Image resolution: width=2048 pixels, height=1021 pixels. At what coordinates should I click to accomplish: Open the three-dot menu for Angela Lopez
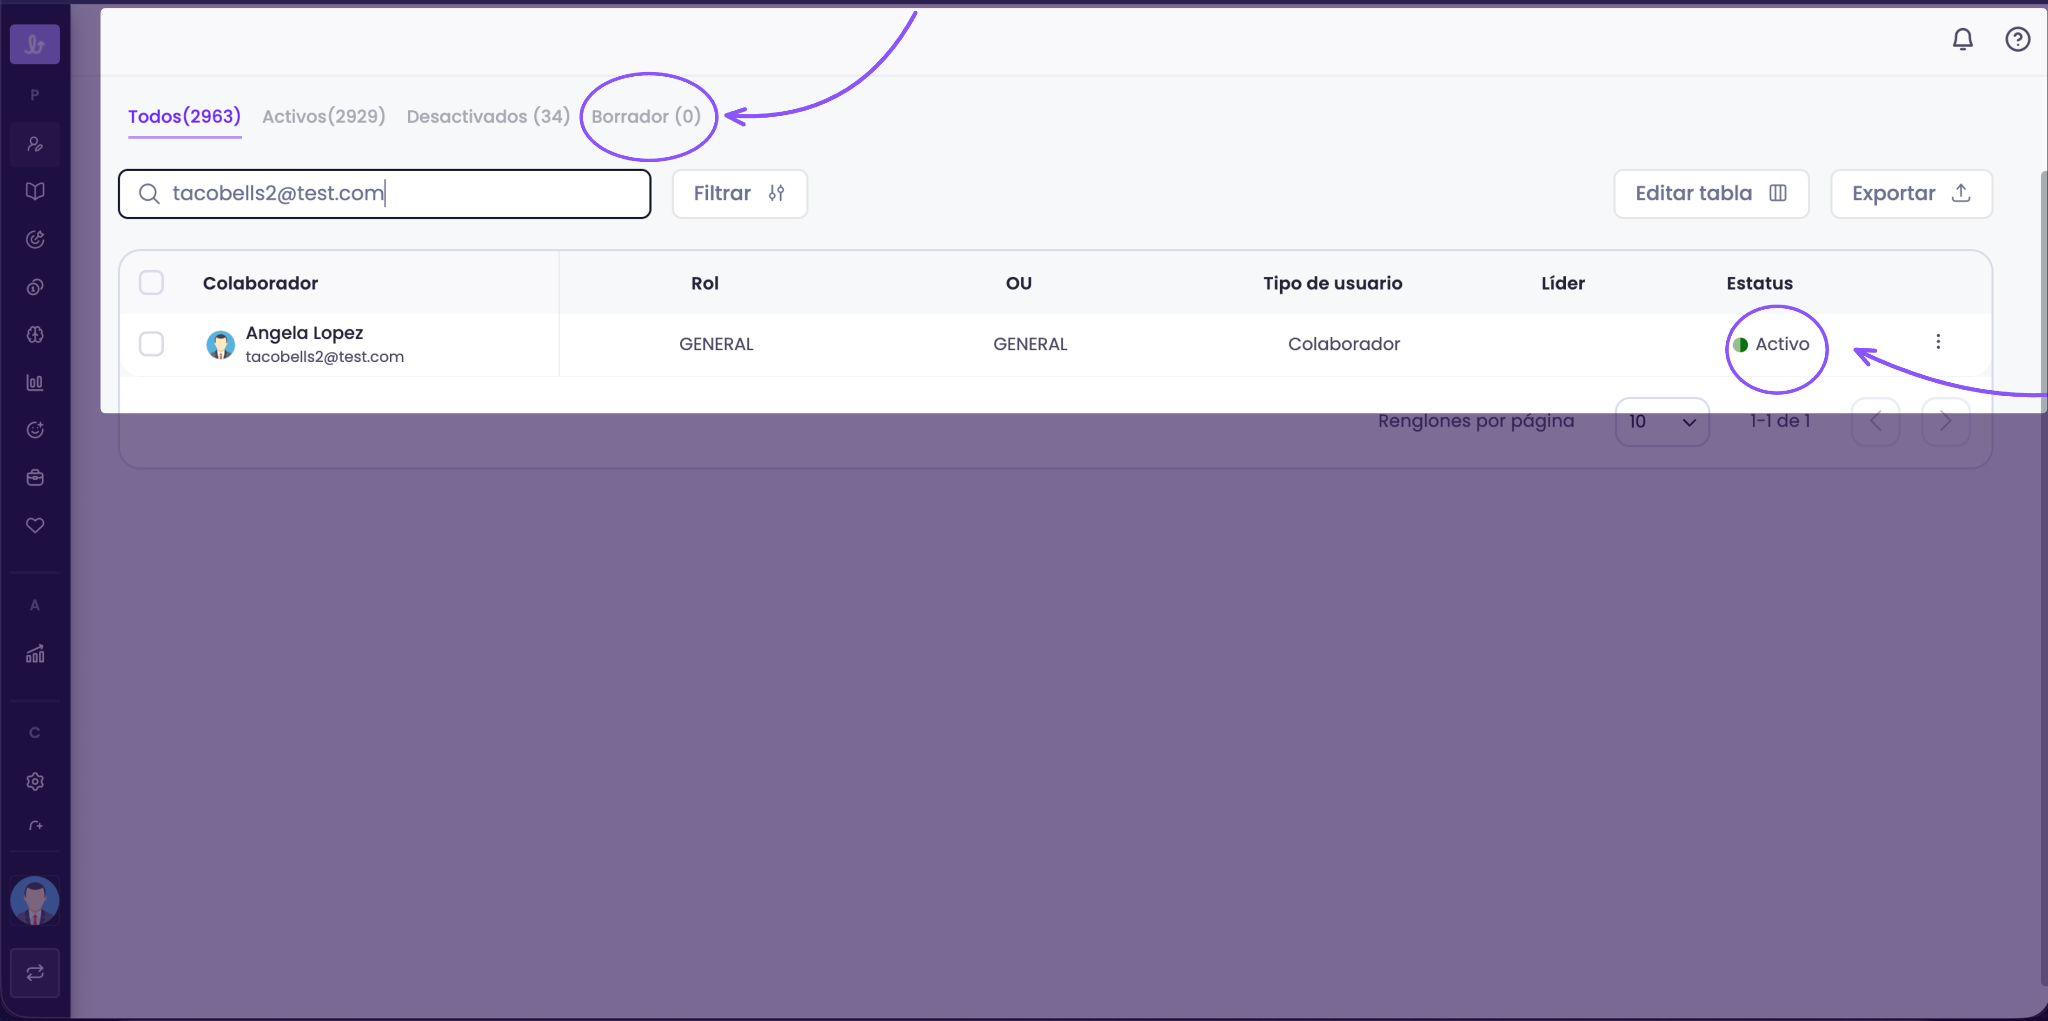tap(1938, 342)
